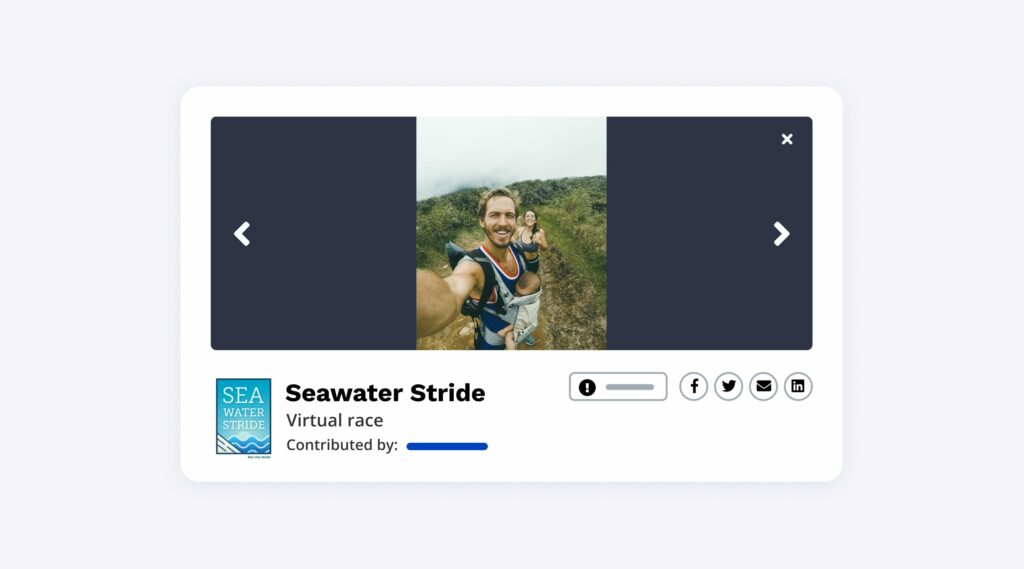Click the smiling man's face in the photo

pyautogui.click(x=500, y=219)
